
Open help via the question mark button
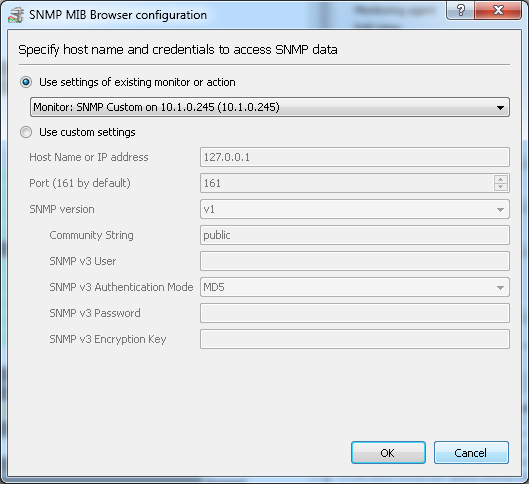tap(460, 10)
